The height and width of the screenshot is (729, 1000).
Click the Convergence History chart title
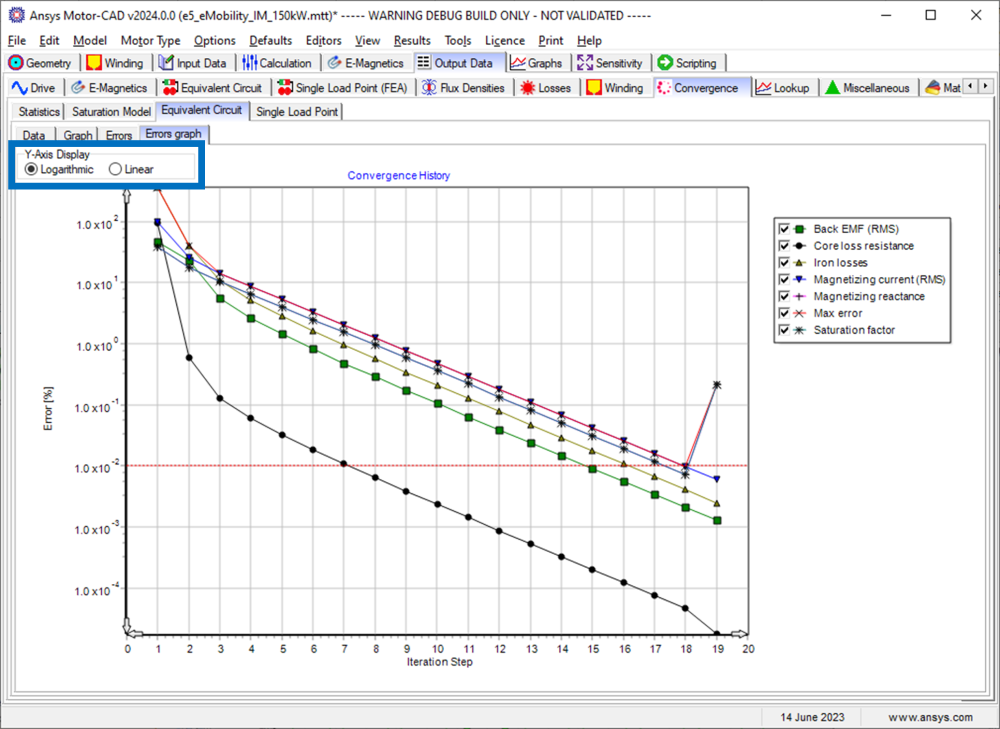(x=399, y=175)
